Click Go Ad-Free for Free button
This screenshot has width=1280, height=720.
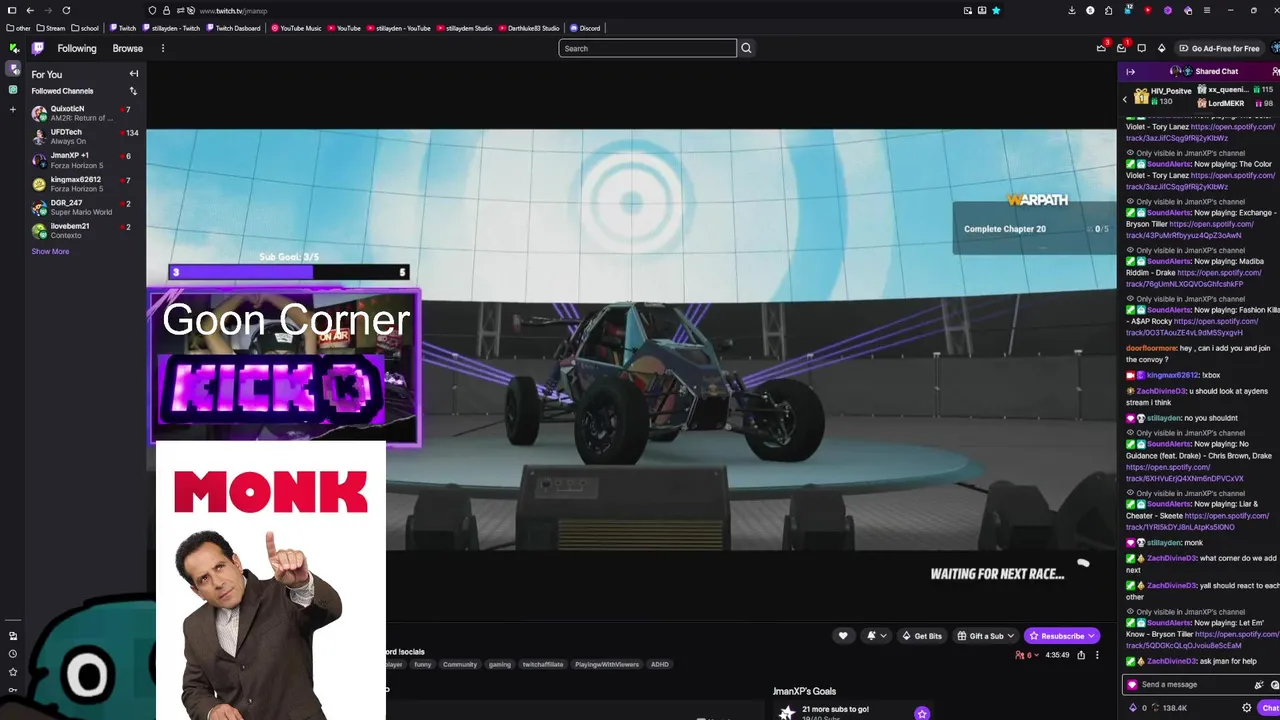(x=1219, y=48)
